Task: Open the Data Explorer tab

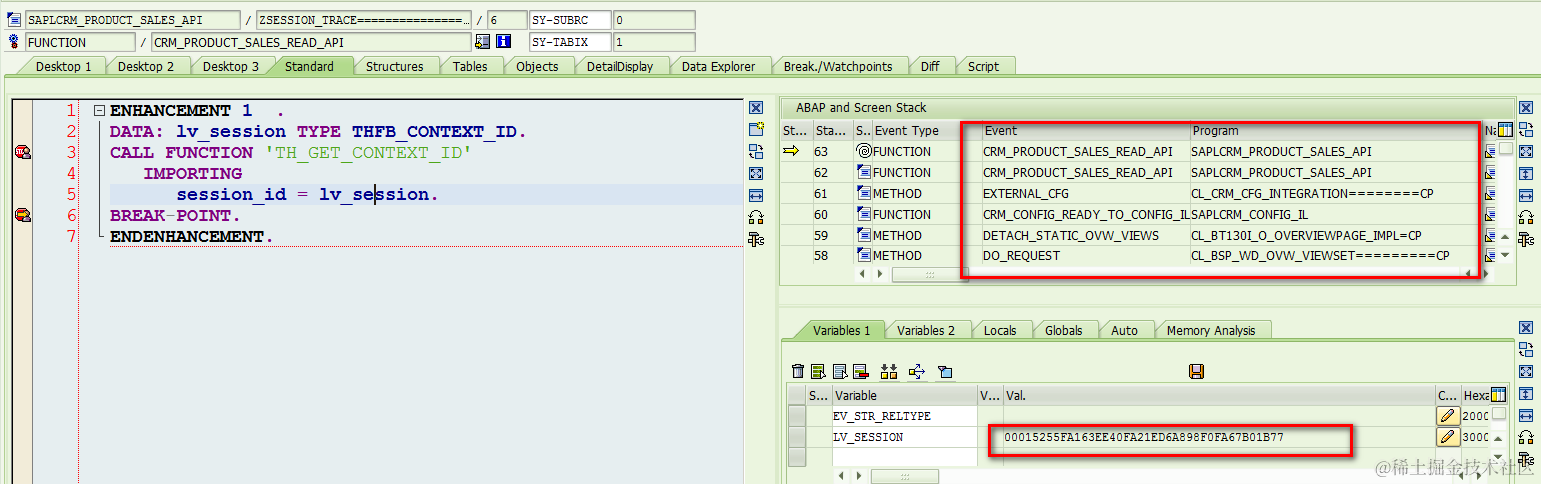Action: pyautogui.click(x=718, y=66)
